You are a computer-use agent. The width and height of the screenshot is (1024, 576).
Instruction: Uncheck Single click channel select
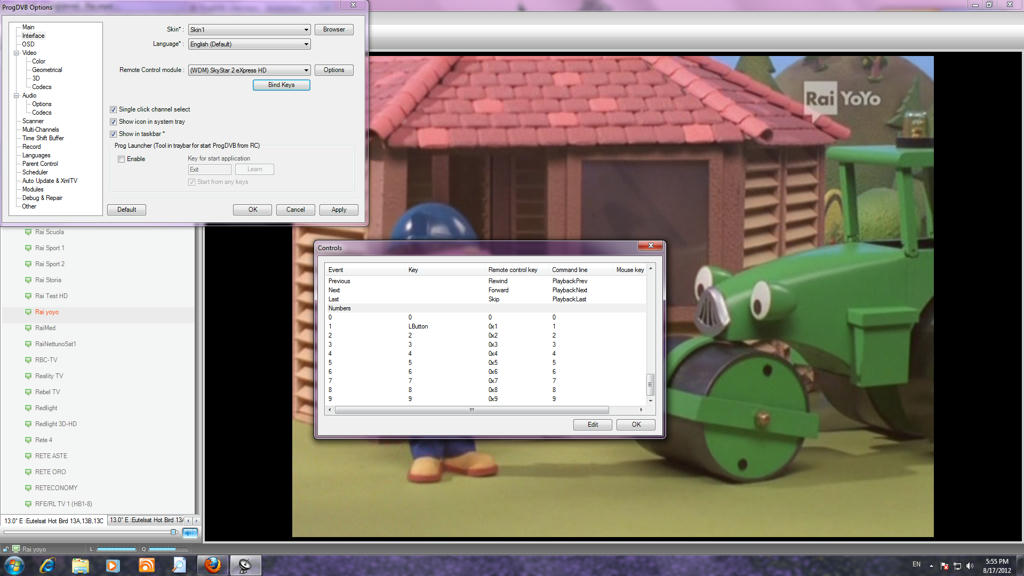click(113, 110)
